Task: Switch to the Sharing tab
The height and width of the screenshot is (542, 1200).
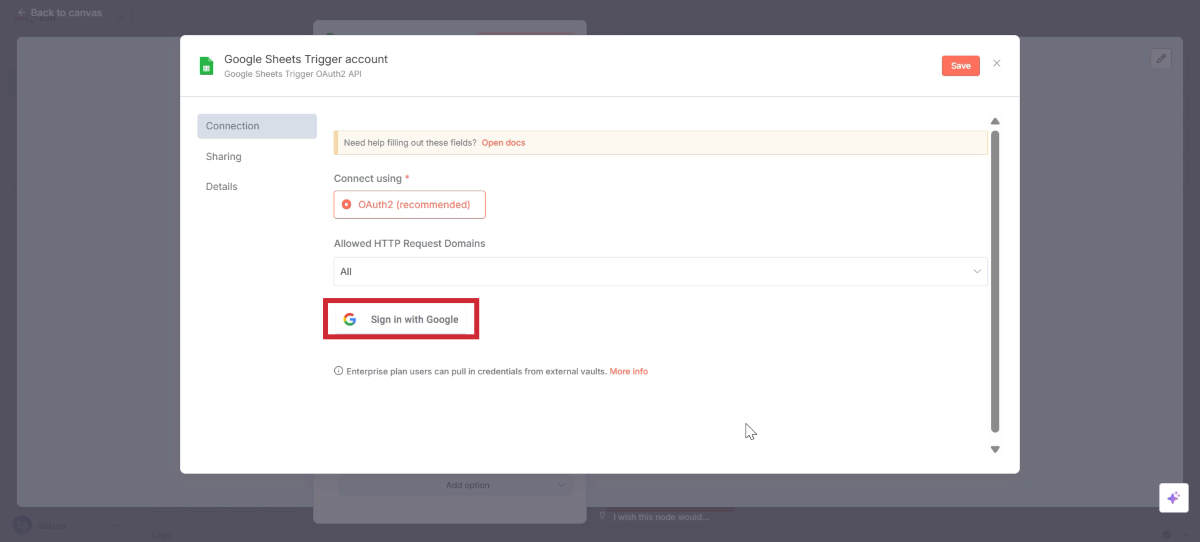Action: tap(224, 157)
